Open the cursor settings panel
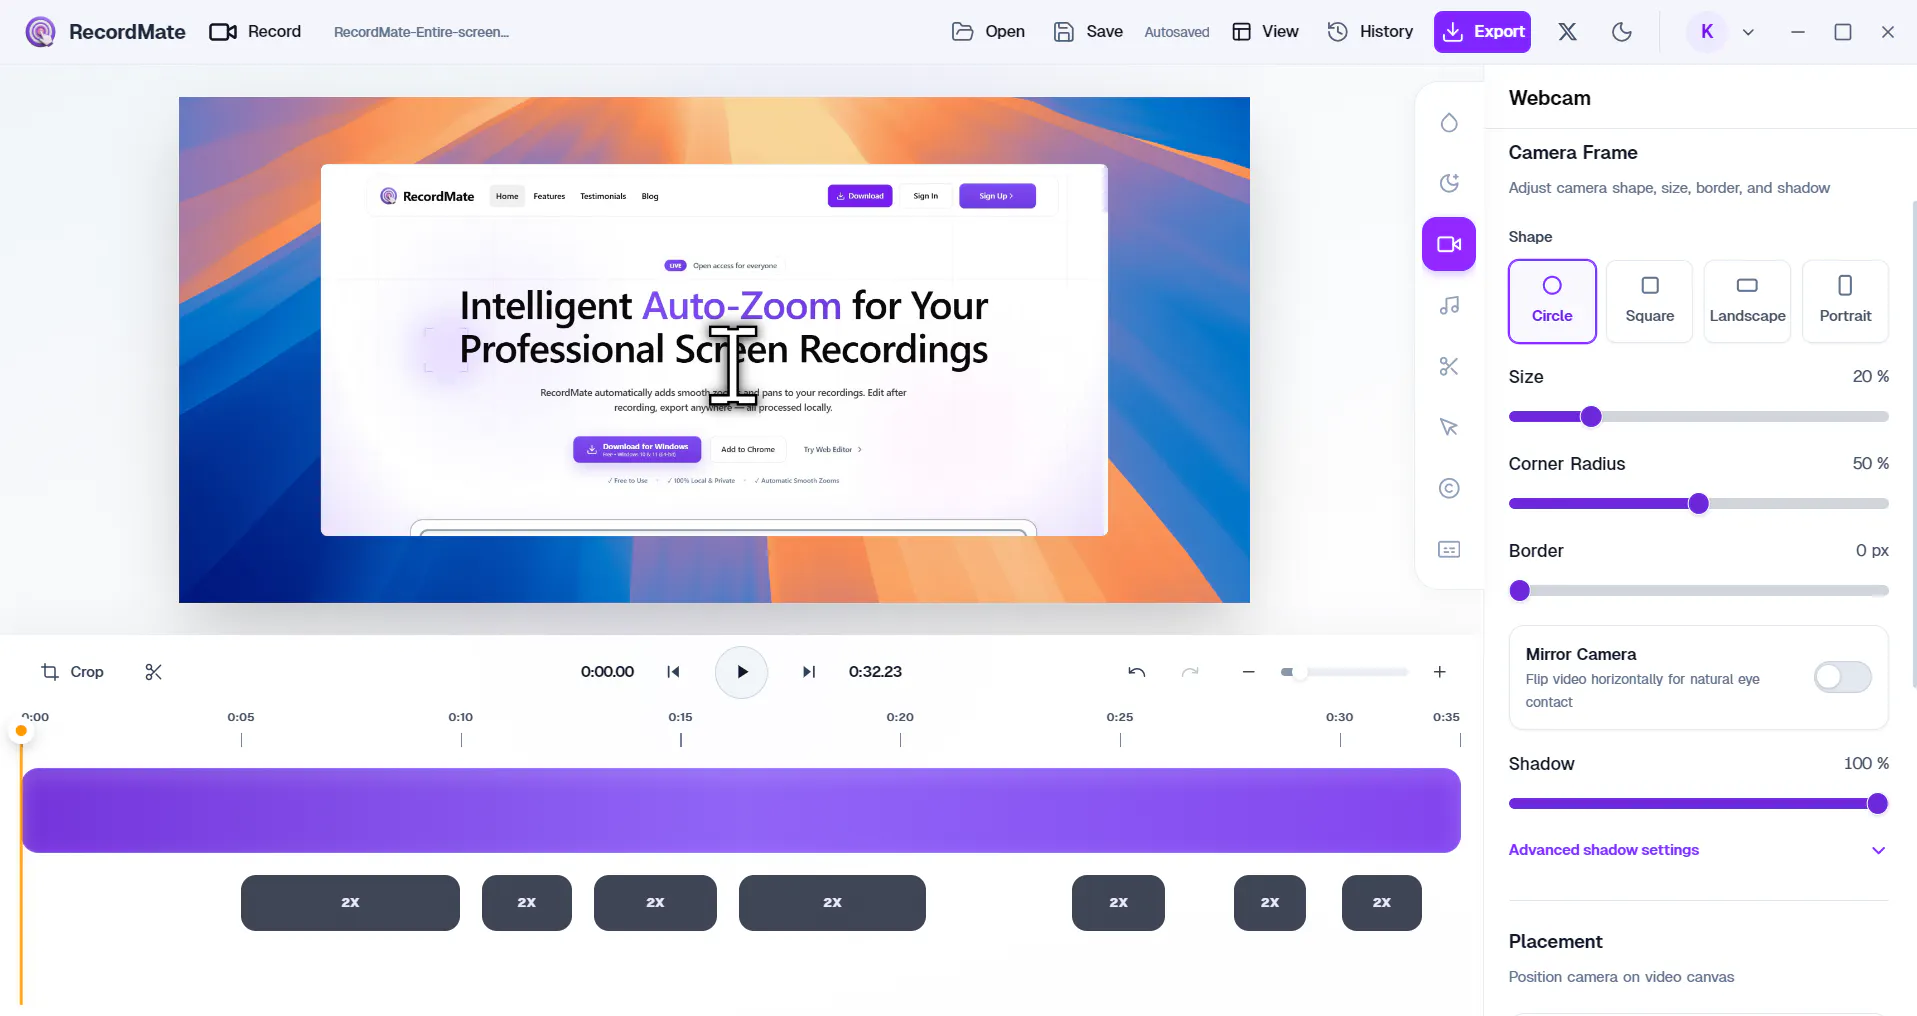Screen dimensions: 1917x1016 pyautogui.click(x=1449, y=427)
